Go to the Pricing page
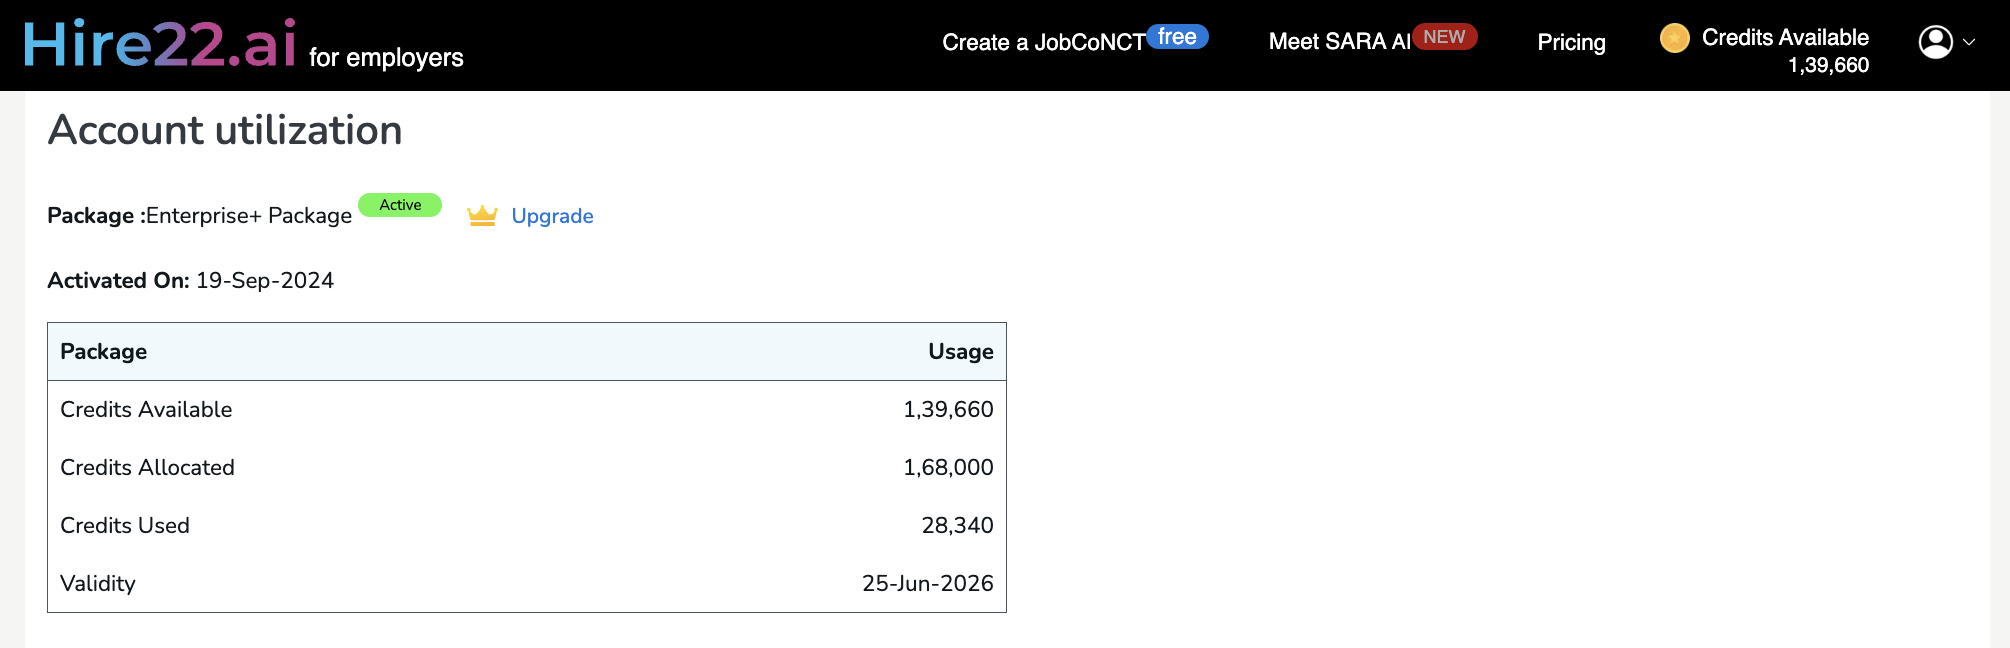 1571,42
